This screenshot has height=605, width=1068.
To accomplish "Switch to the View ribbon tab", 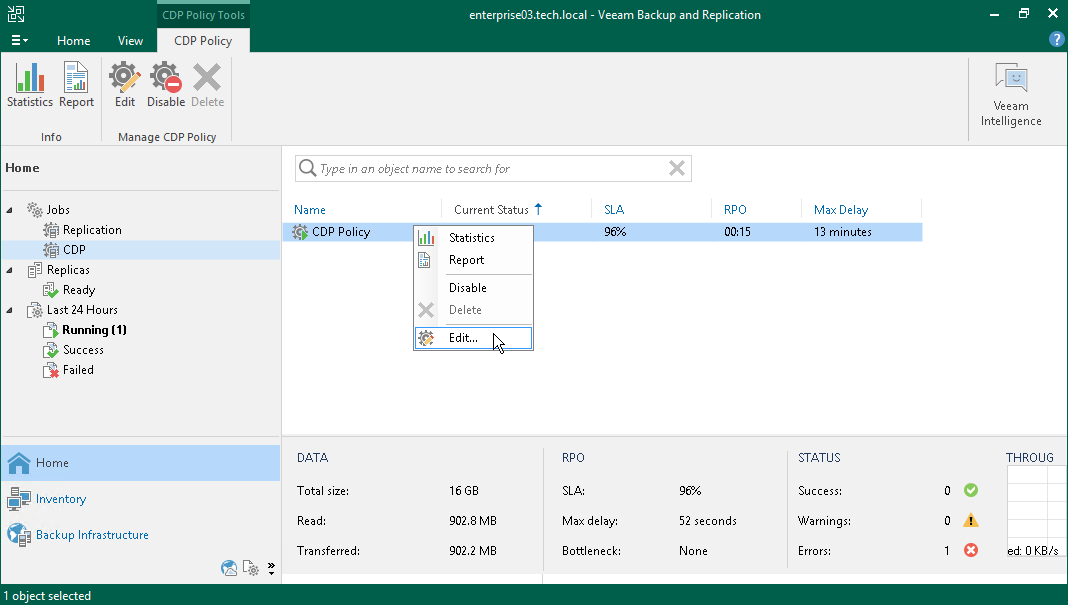I will (130, 41).
